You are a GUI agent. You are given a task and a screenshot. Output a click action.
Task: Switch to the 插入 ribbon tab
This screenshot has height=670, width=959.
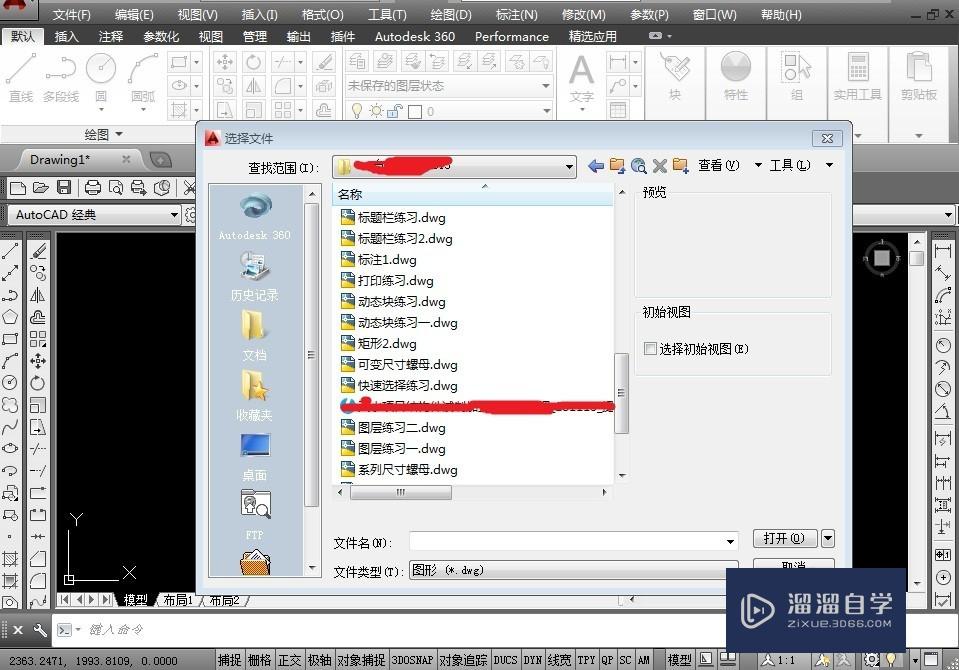pos(66,36)
